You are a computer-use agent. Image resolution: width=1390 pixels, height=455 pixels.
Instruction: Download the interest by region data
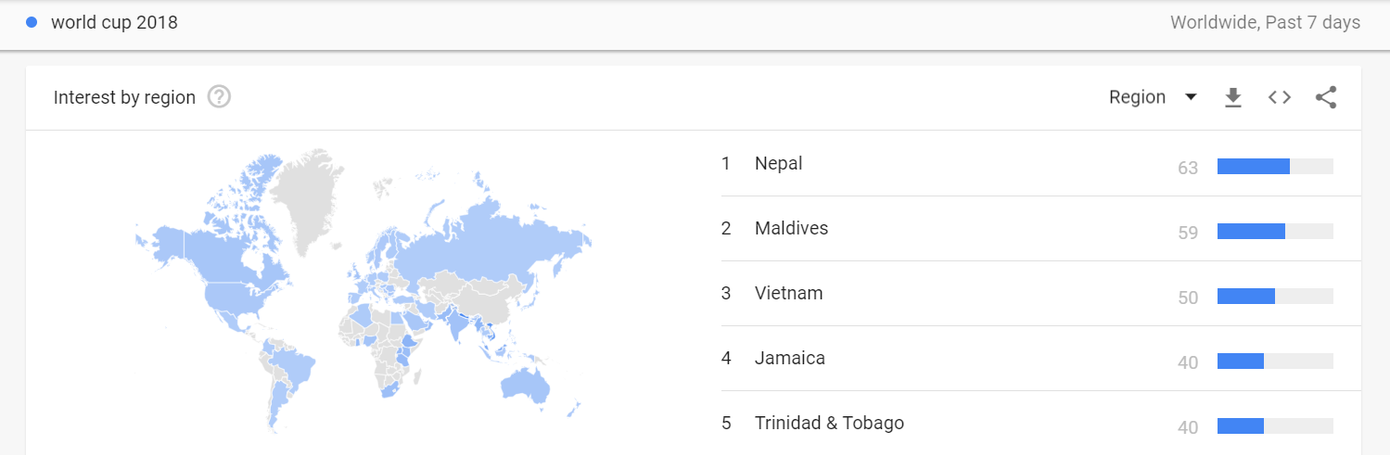coord(1233,97)
